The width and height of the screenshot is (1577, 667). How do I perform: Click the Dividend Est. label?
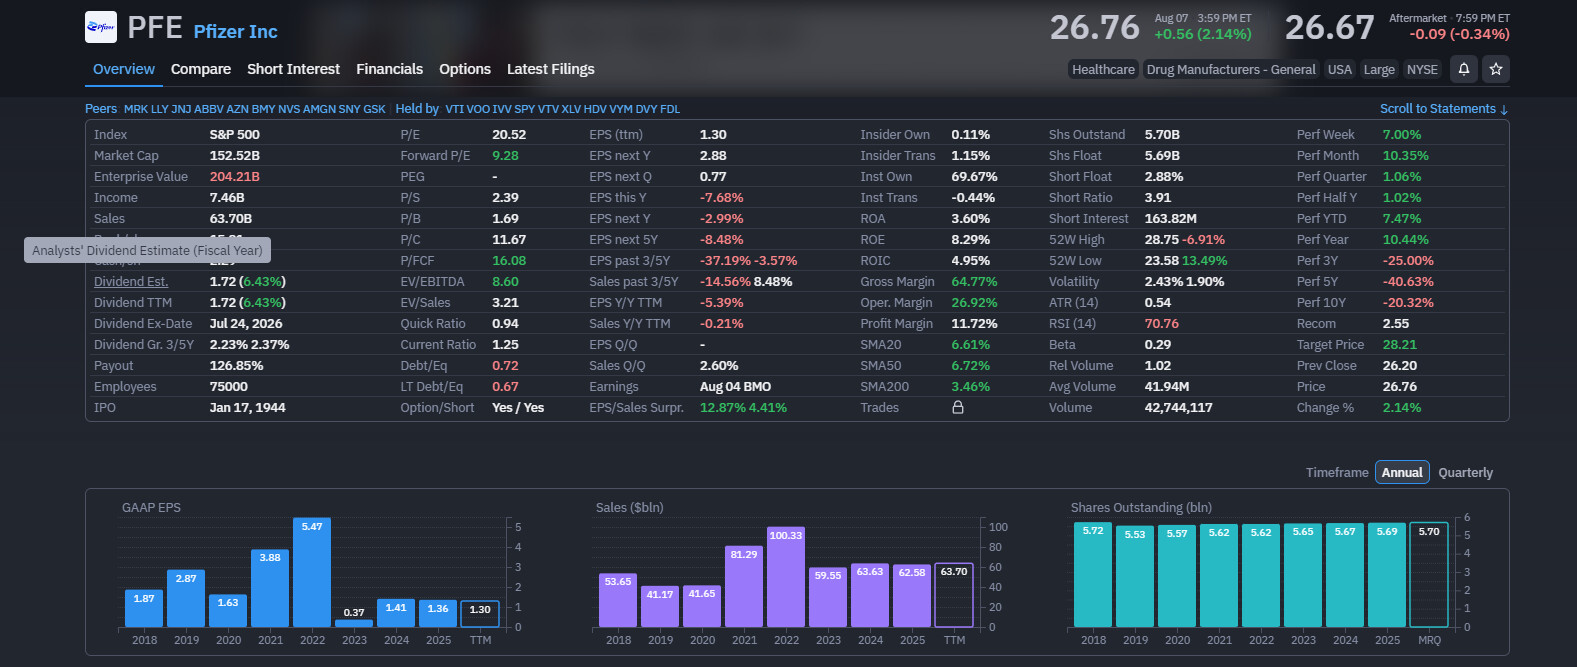pyautogui.click(x=131, y=281)
